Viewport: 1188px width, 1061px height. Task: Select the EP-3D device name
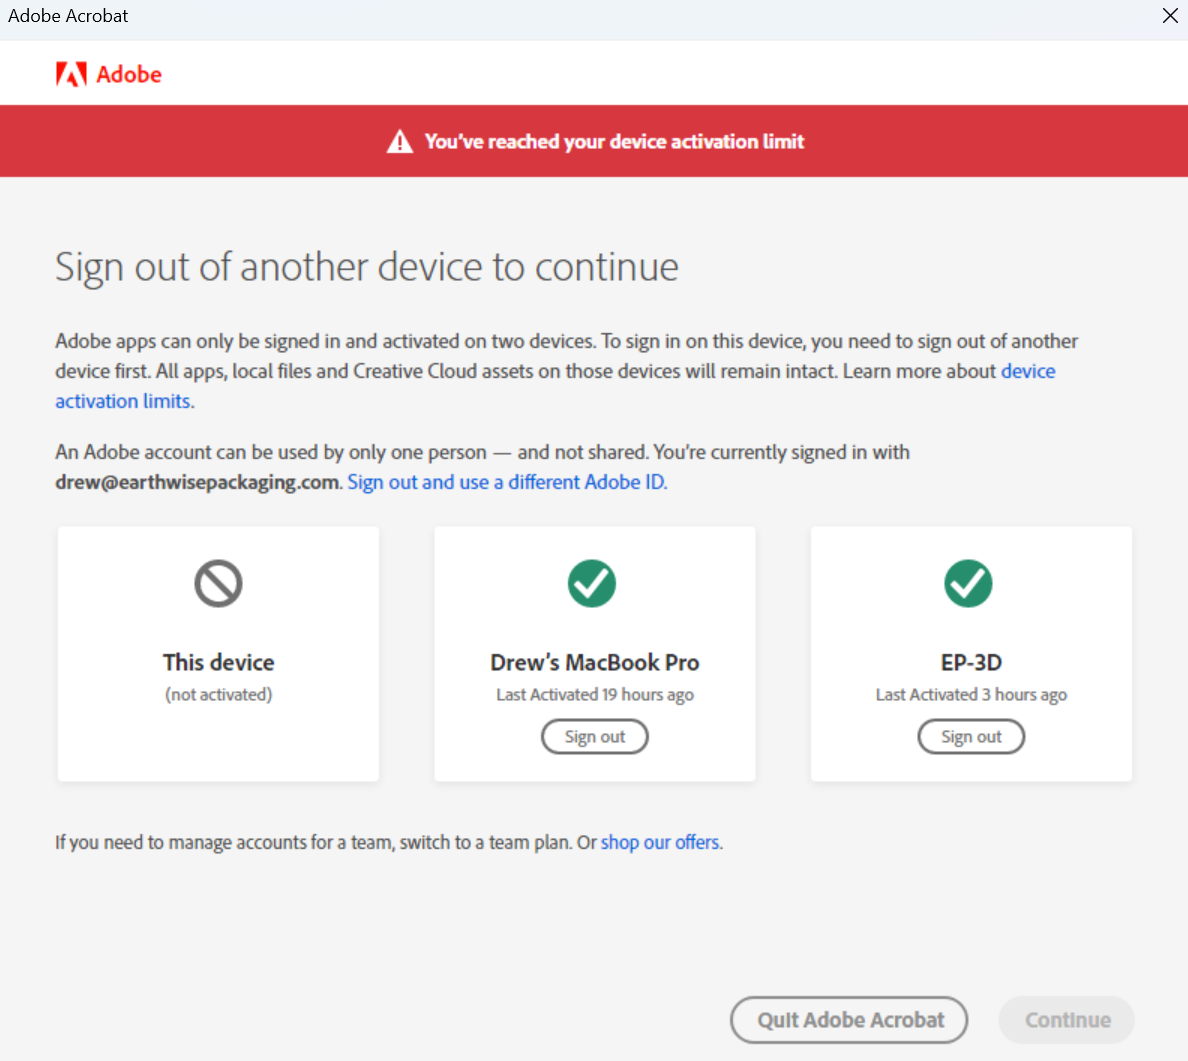point(970,662)
